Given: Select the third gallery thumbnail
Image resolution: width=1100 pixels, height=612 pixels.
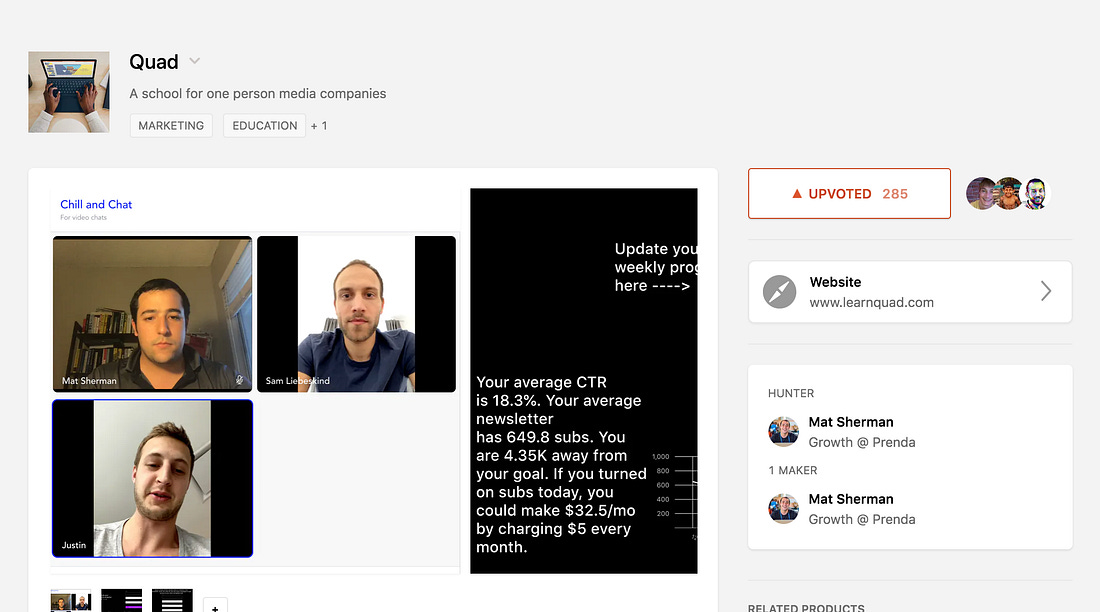Looking at the screenshot, I should [x=172, y=601].
